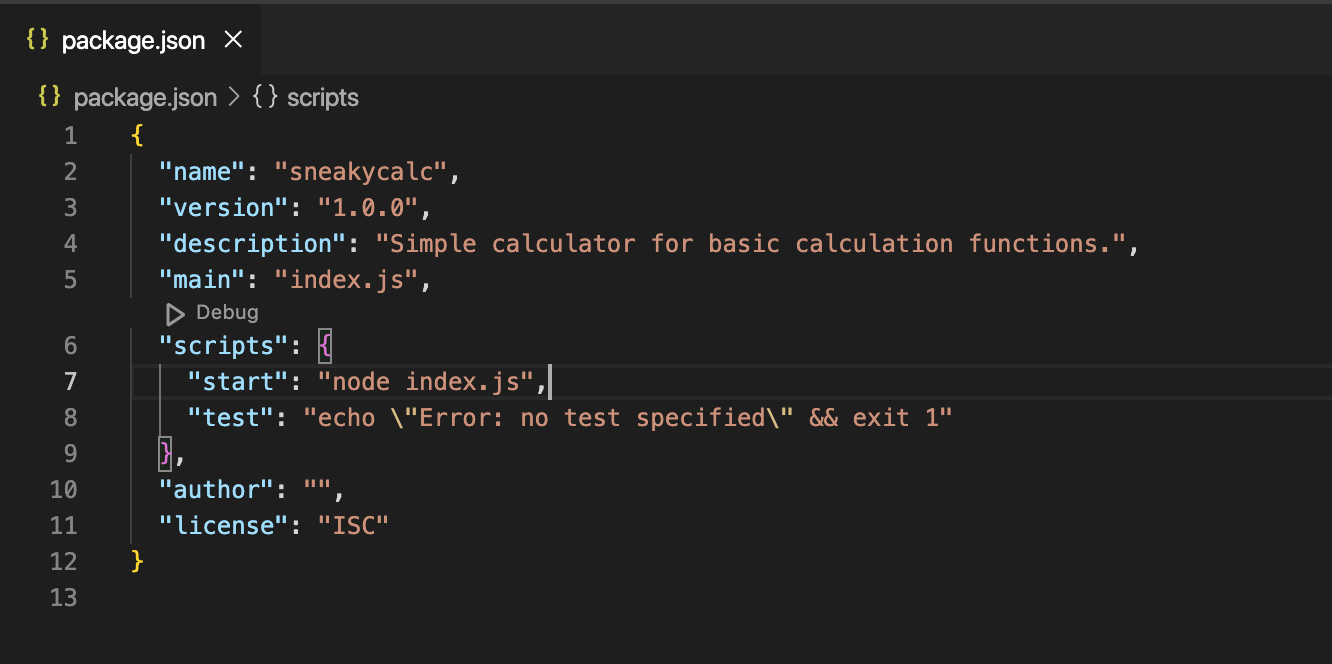Click line number 13 in the gutter
Screen dimensions: 1332x664
[63, 598]
